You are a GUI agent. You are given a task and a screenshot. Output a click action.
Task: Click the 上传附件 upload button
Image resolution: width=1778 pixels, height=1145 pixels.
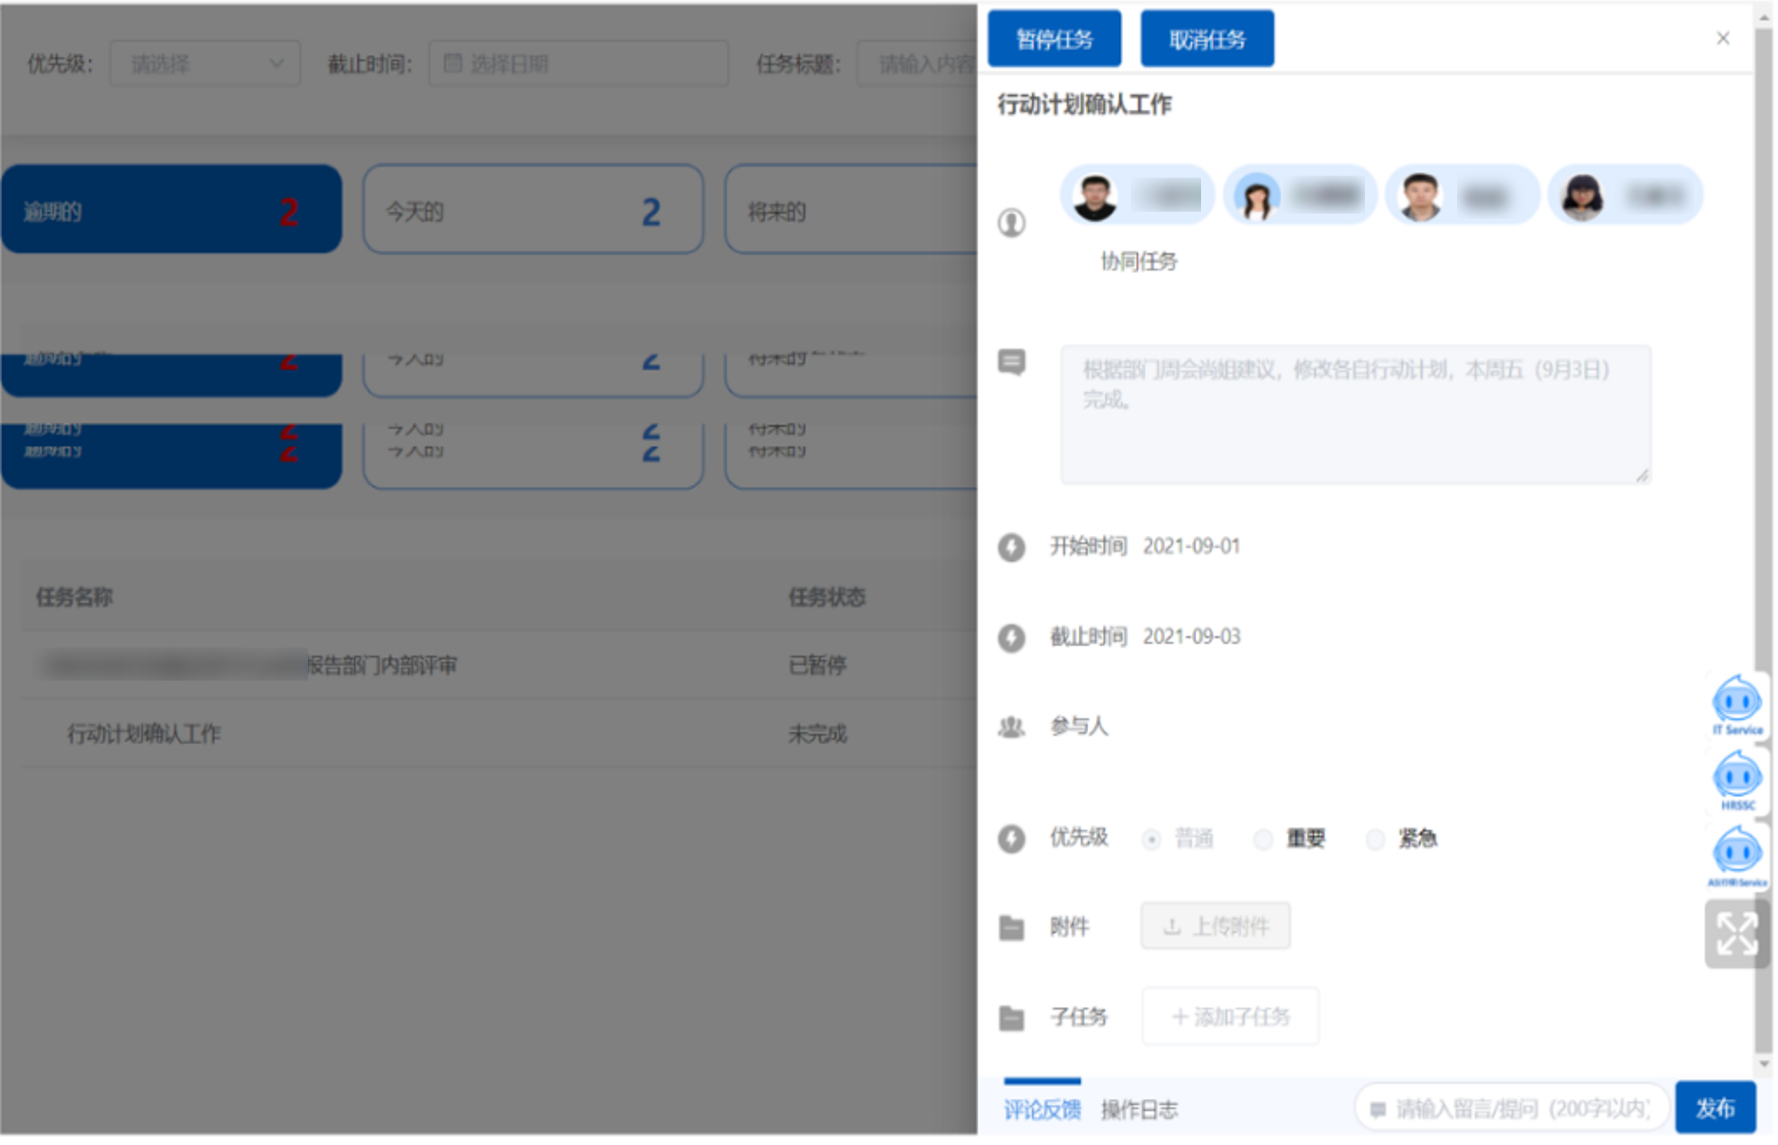[1217, 928]
